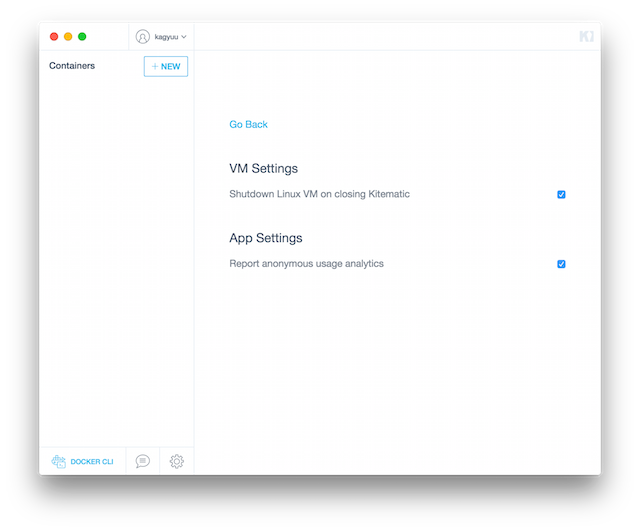
Task: Click the Docker whale icon
Action: [x=59, y=461]
